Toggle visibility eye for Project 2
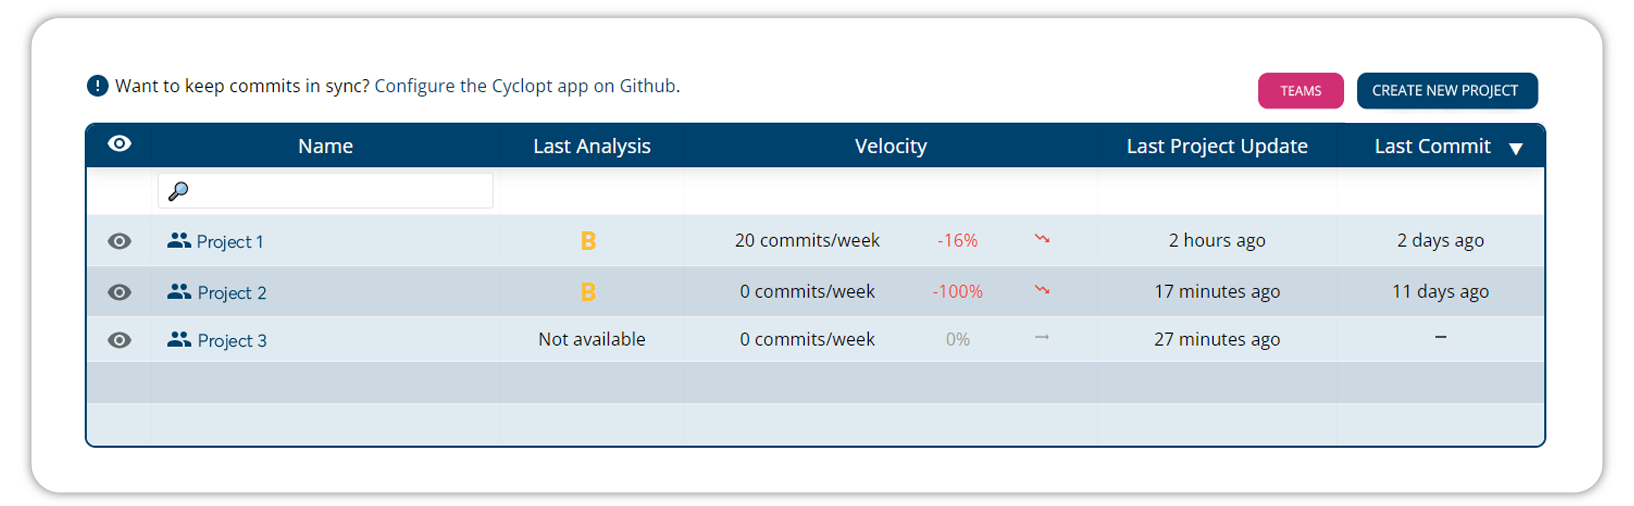The height and width of the screenshot is (506, 1634). tap(119, 292)
